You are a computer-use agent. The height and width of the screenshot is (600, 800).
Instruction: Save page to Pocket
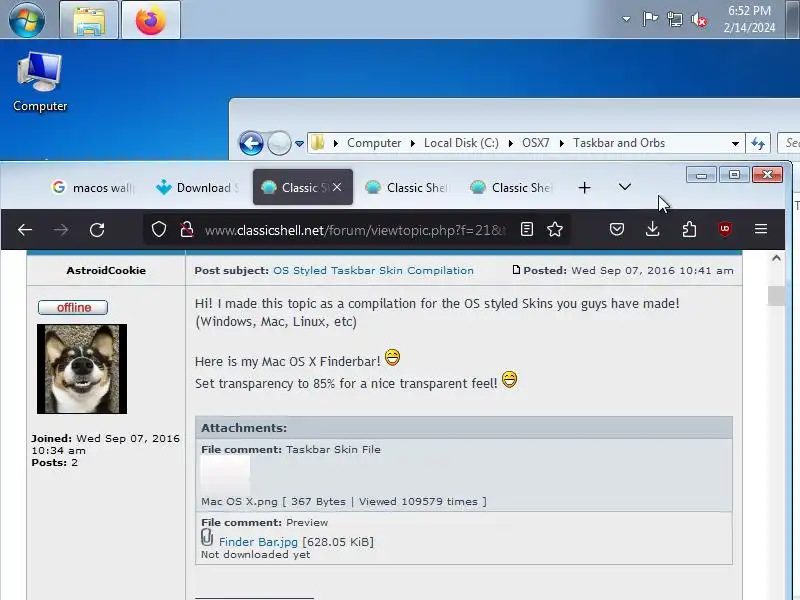617,230
